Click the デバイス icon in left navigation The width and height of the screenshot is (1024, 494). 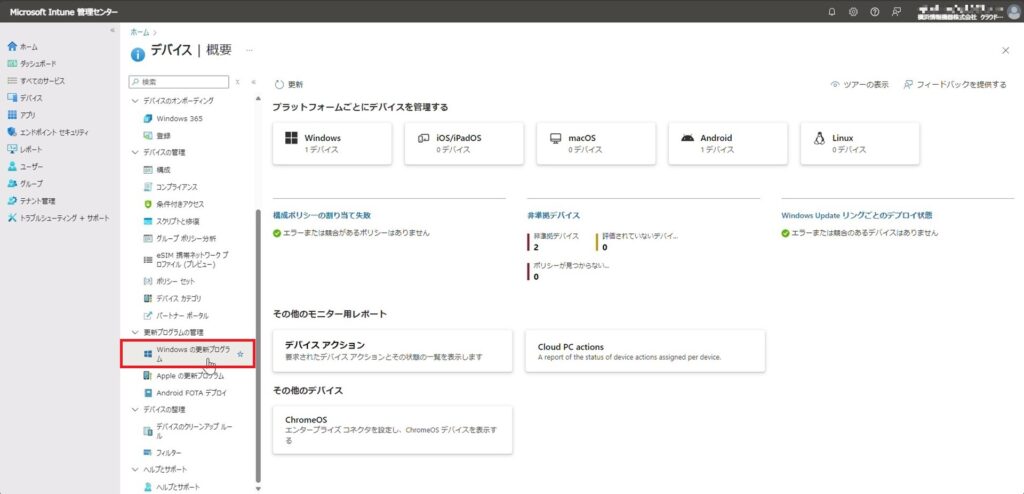point(12,97)
